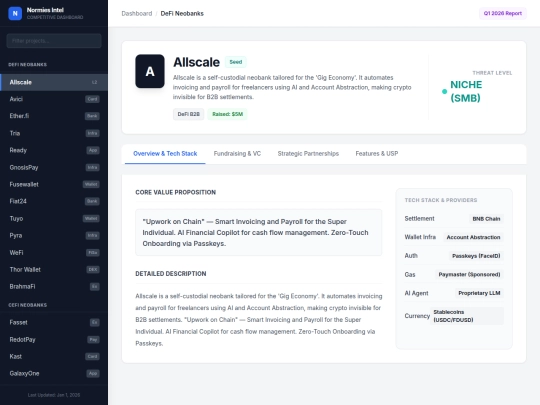Select Thor Wallet project in sidebar
The width and height of the screenshot is (540, 405).
coord(54,269)
